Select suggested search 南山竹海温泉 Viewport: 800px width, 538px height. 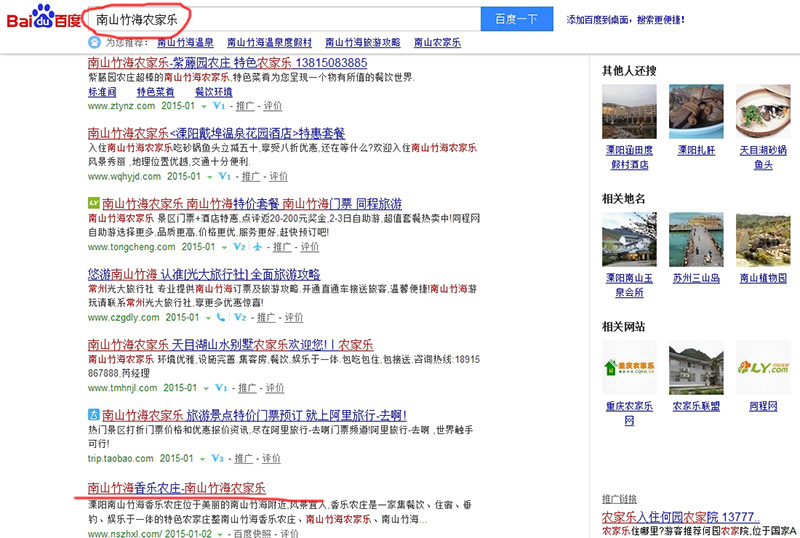tap(185, 42)
